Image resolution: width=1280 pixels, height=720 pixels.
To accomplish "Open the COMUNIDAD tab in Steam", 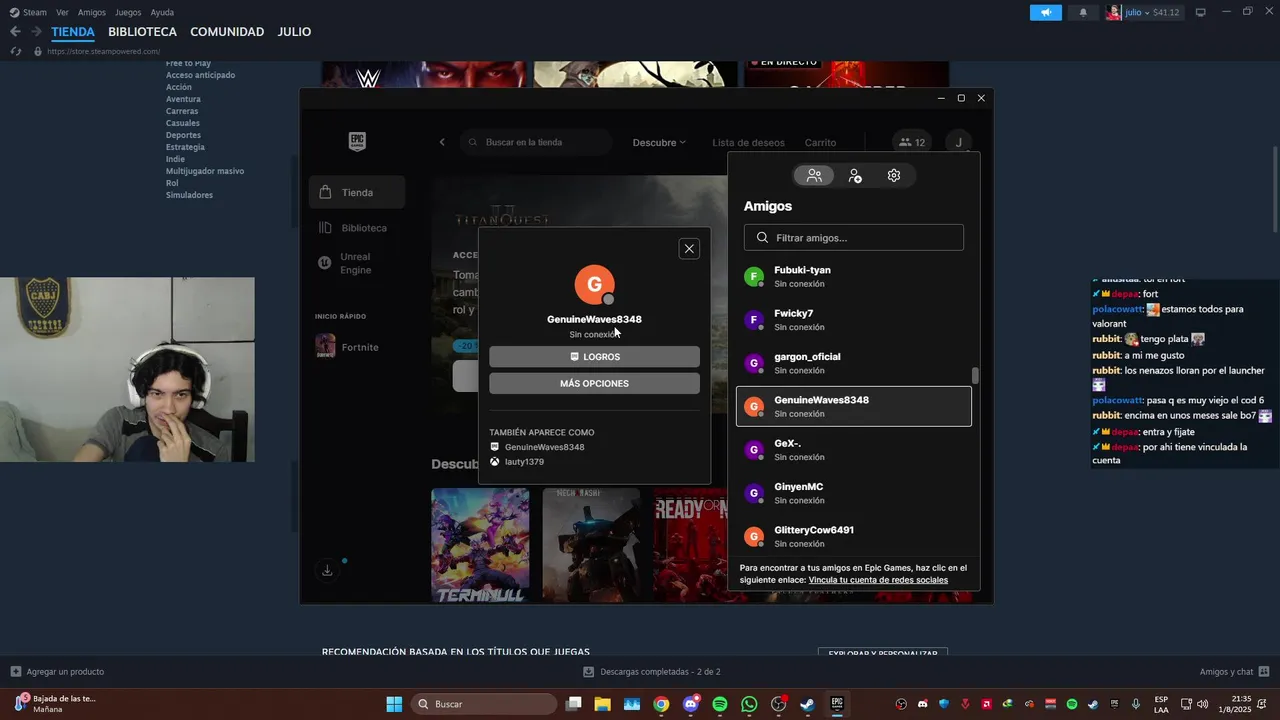I will [227, 32].
